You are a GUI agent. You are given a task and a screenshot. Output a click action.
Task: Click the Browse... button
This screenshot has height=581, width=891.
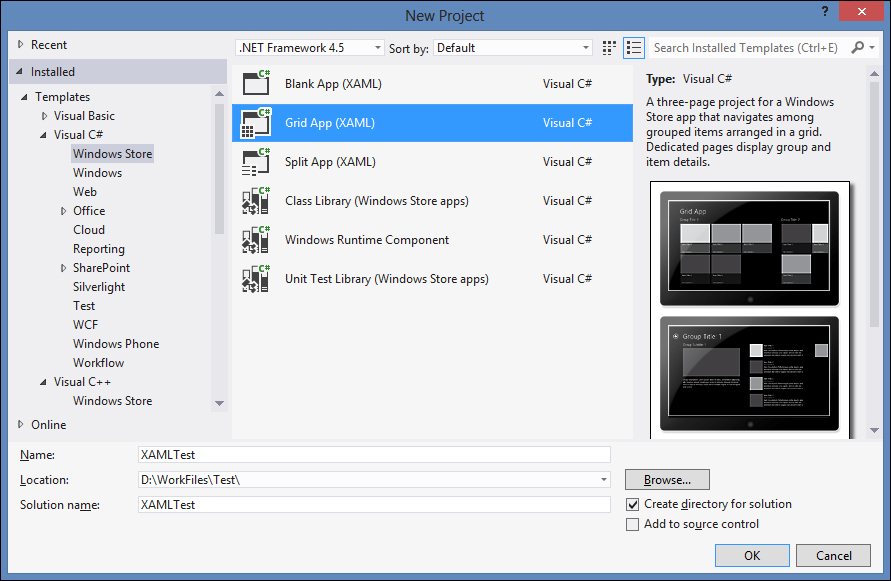[667, 480]
